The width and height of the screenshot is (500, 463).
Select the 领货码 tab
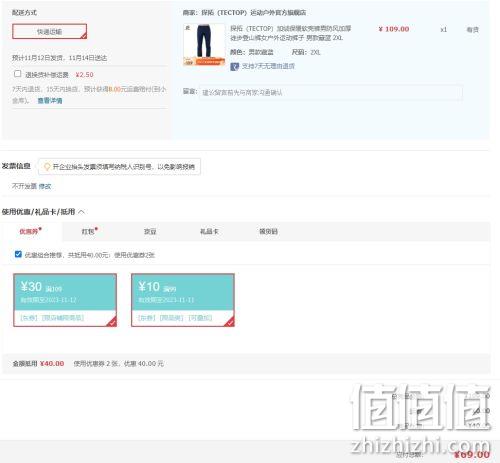pyautogui.click(x=268, y=231)
